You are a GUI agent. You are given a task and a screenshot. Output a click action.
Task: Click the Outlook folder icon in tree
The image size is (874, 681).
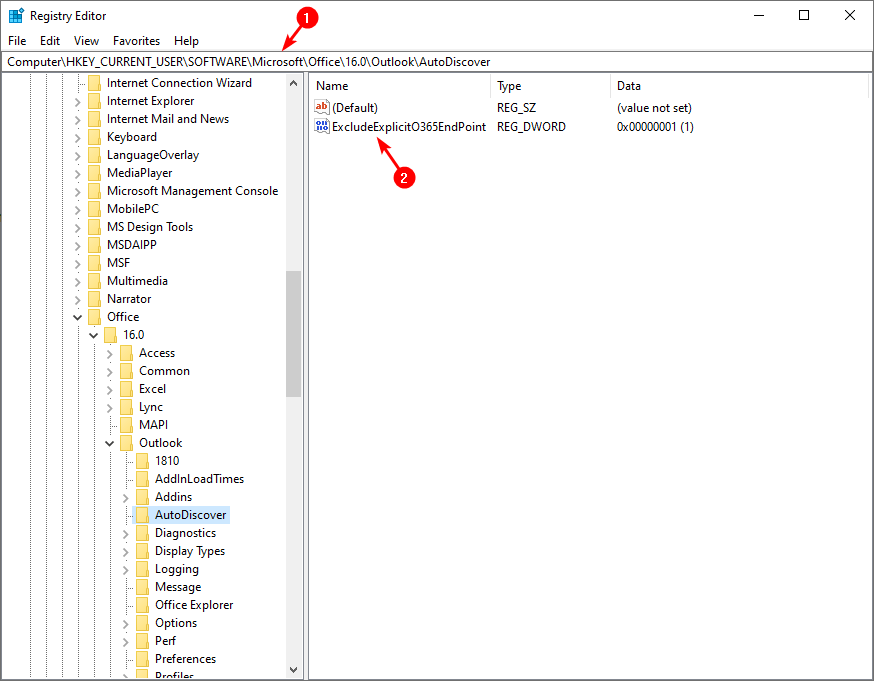pos(128,442)
